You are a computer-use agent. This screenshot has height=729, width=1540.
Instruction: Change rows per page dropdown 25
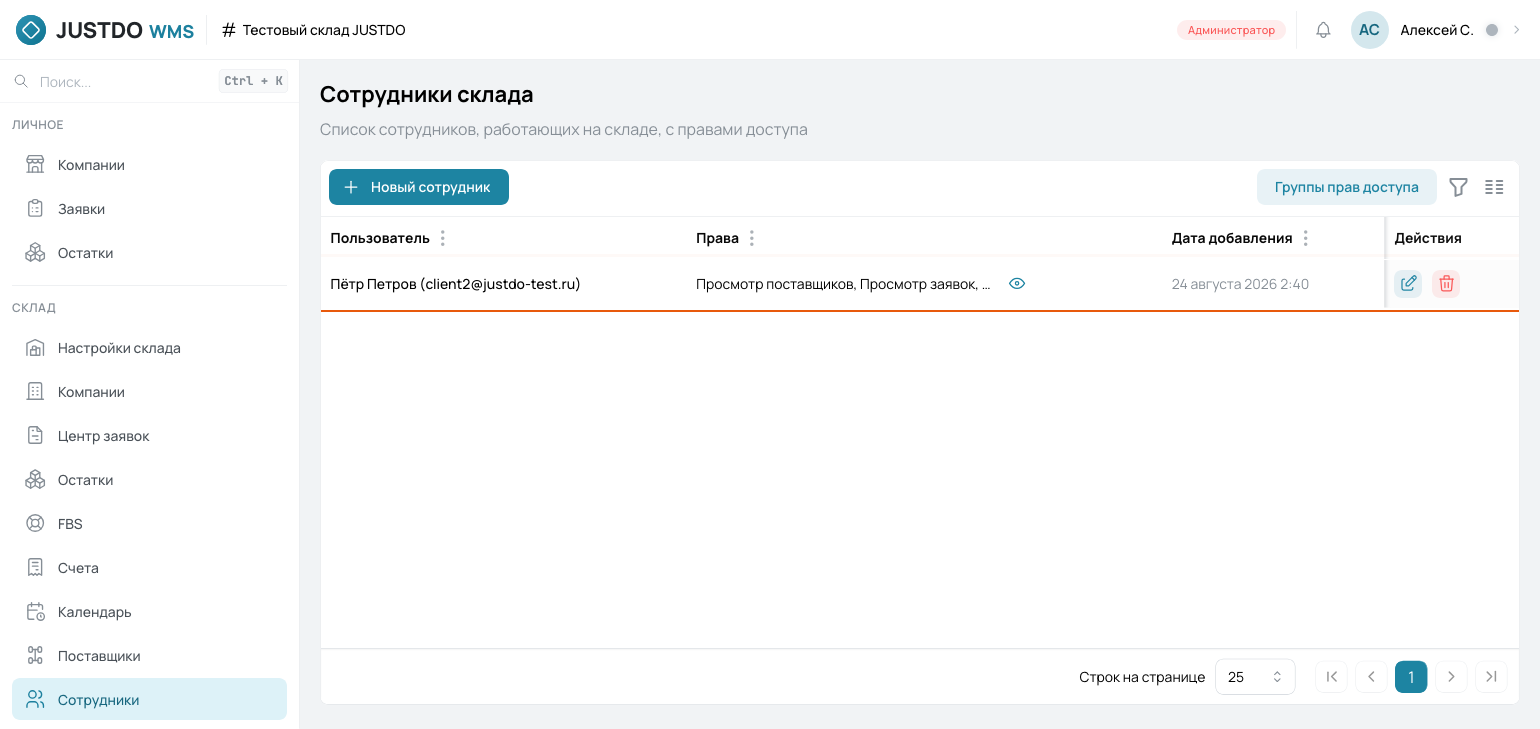(1255, 677)
